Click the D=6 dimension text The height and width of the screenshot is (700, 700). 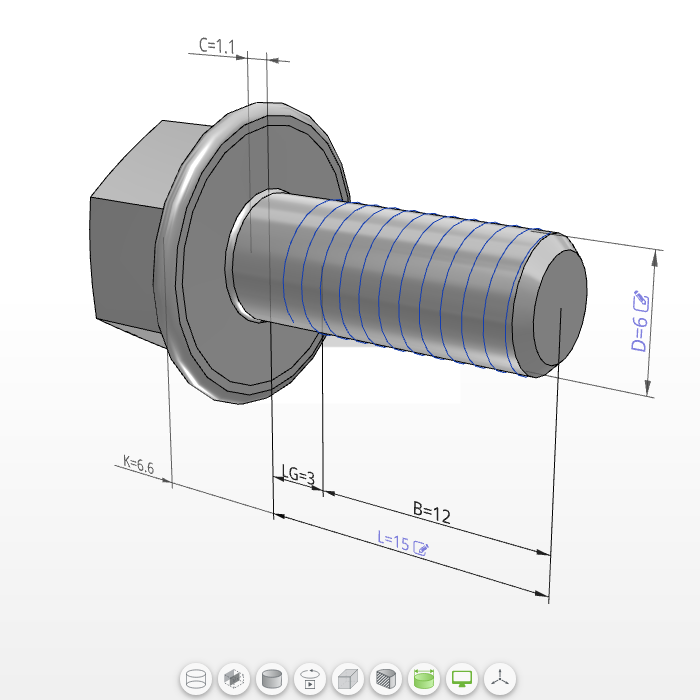(x=639, y=333)
